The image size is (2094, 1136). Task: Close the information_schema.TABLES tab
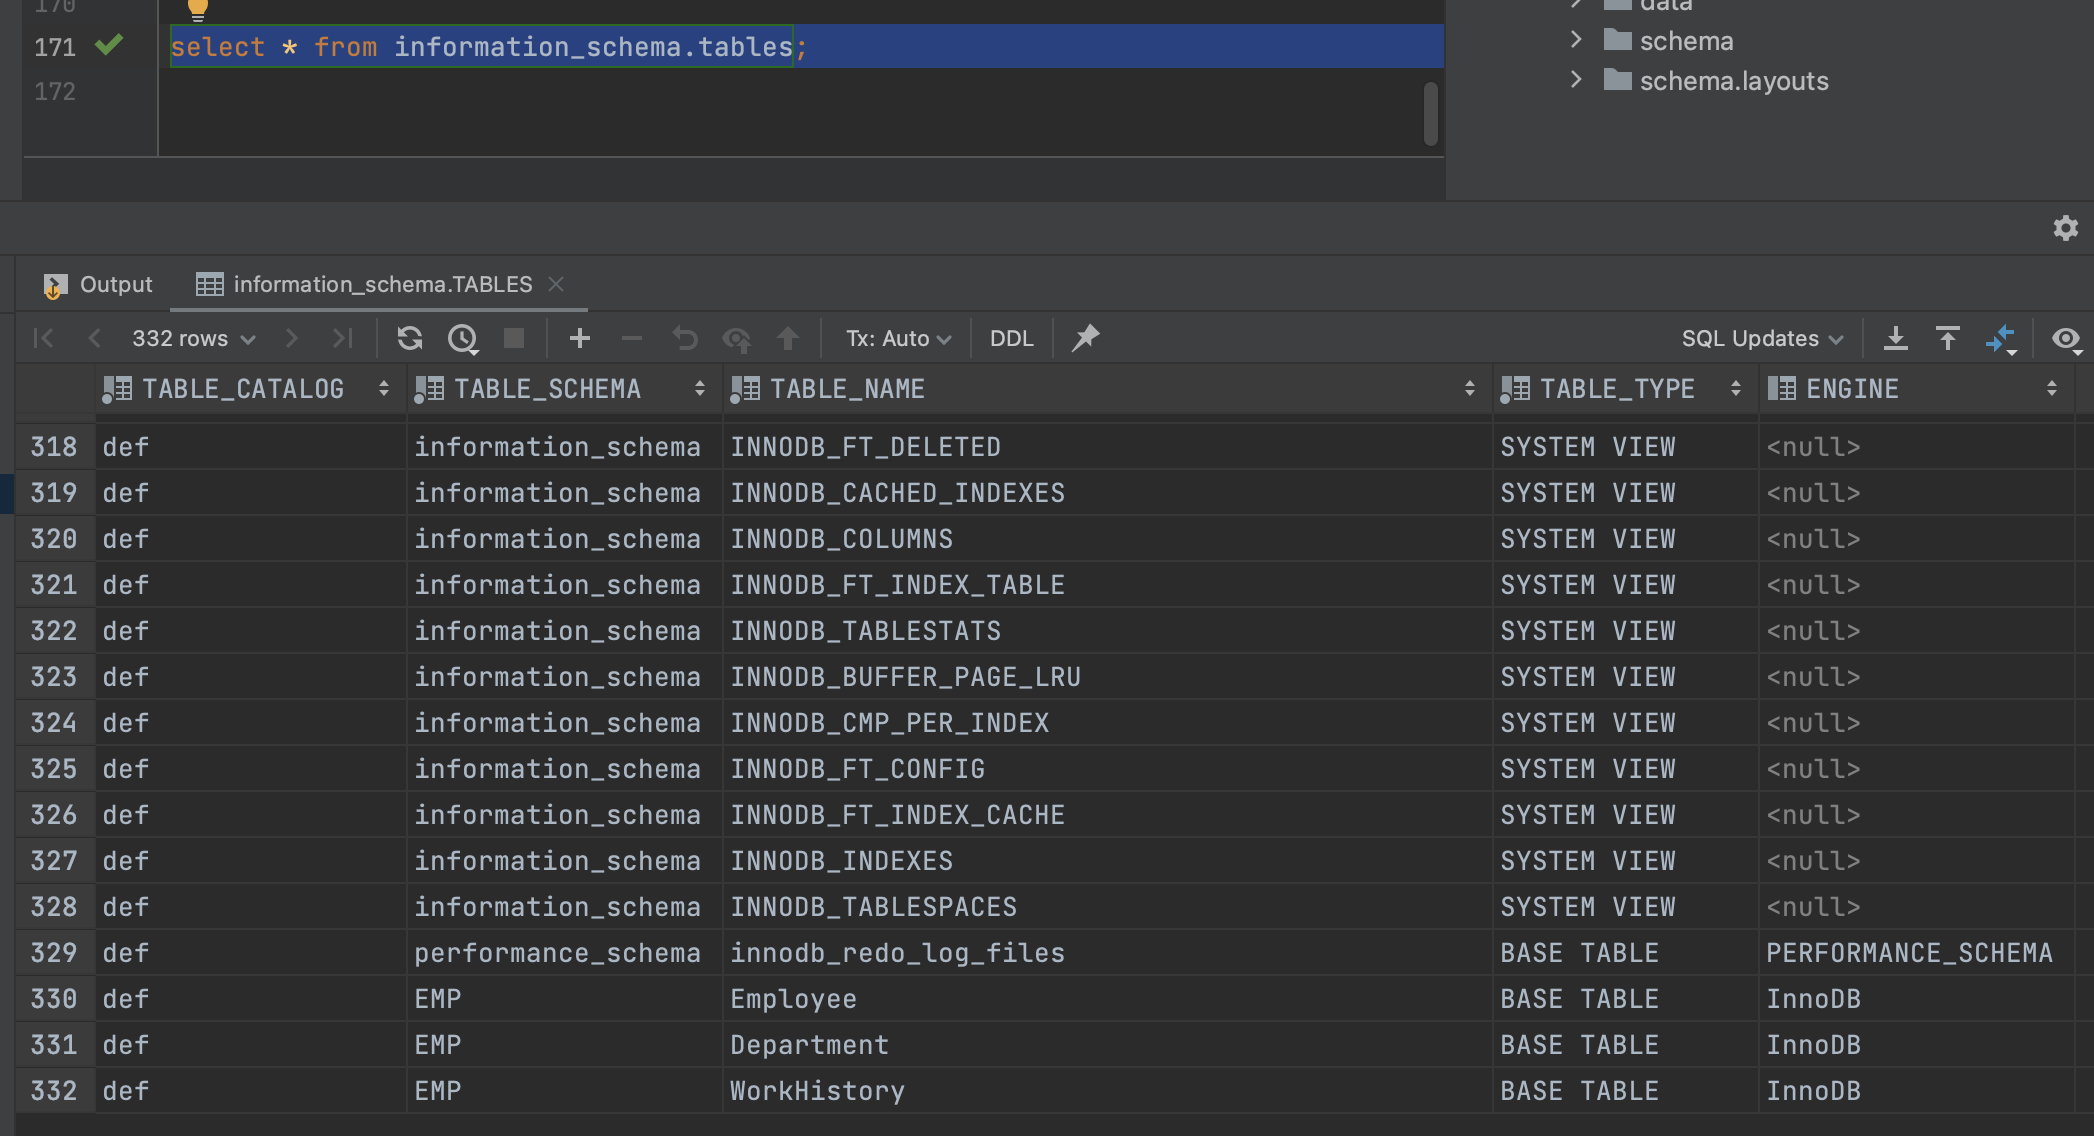coord(556,285)
